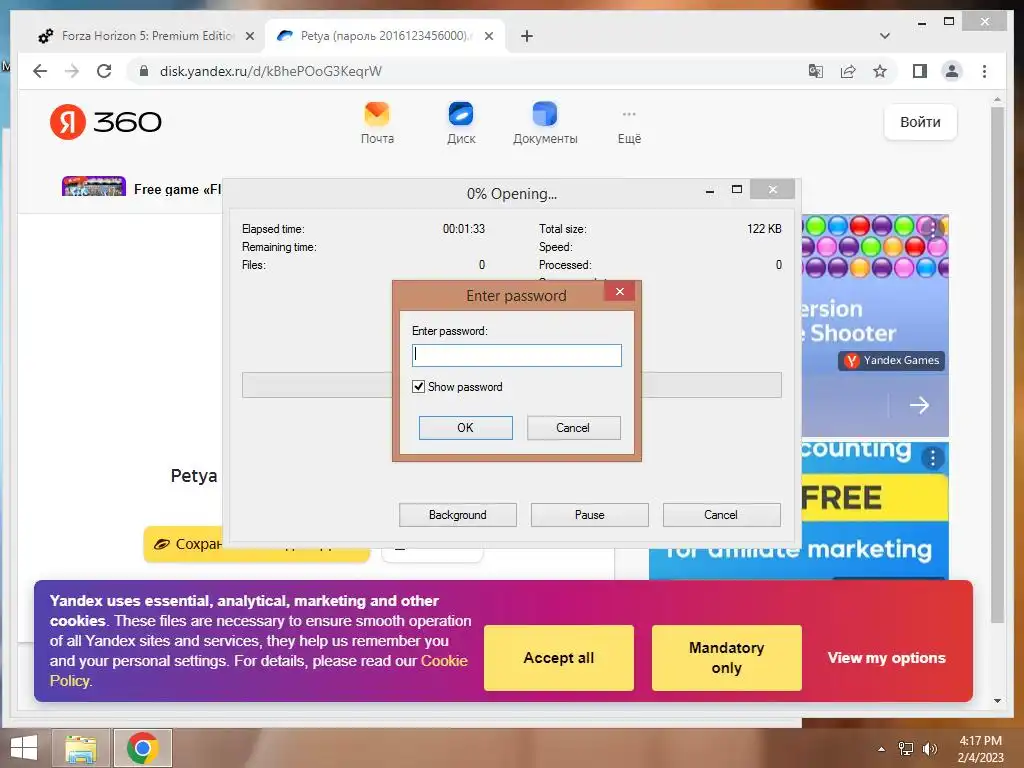1024x768 pixels.
Task: Close the Petya tab
Action: click(x=488, y=36)
